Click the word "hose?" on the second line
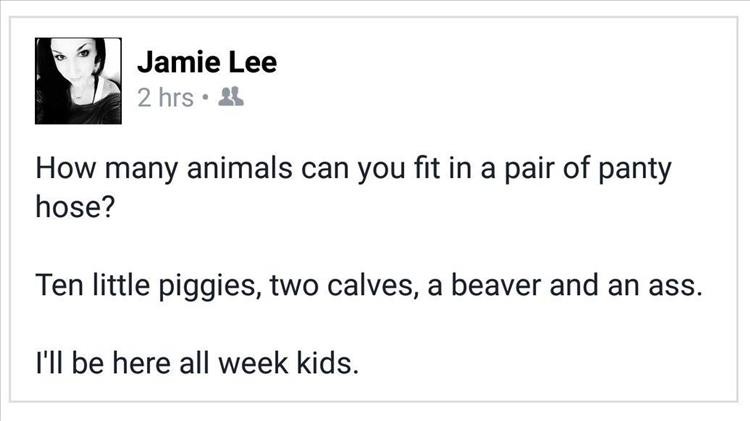This screenshot has height=421, width=750. point(75,207)
